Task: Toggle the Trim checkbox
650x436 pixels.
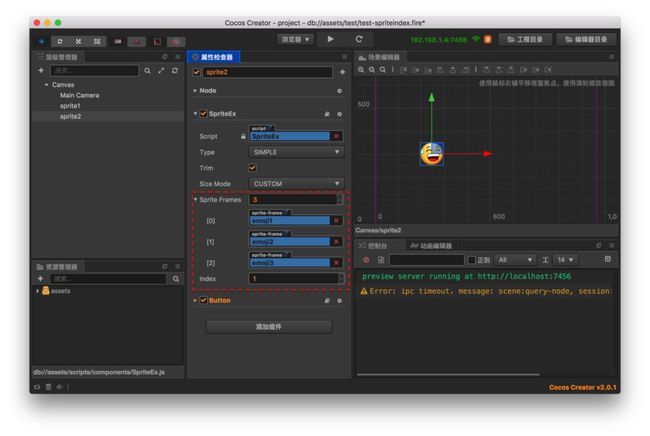Action: pos(252,168)
